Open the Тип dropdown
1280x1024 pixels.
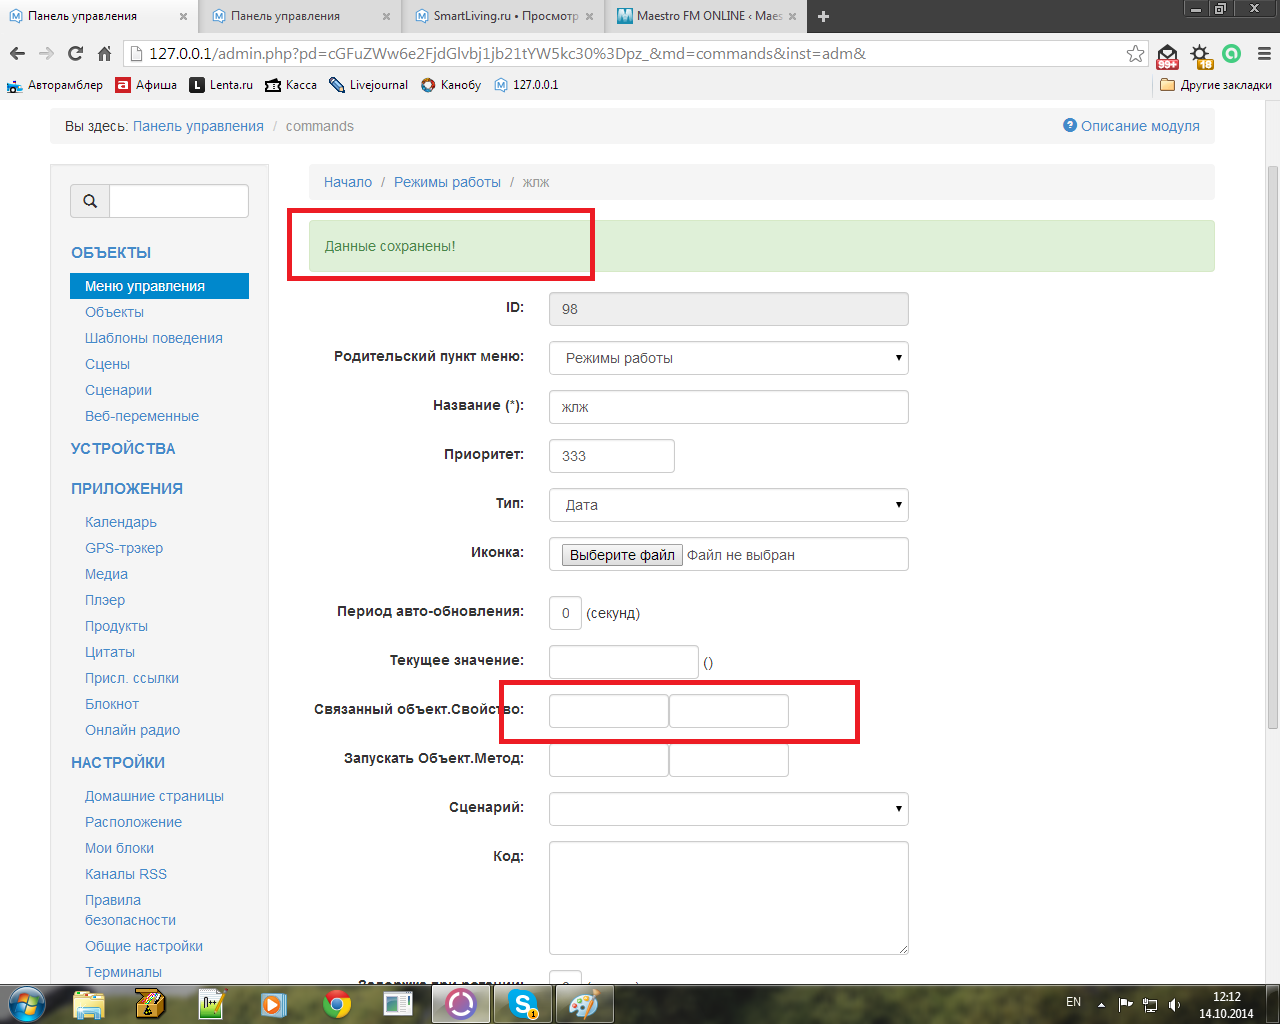click(729, 505)
